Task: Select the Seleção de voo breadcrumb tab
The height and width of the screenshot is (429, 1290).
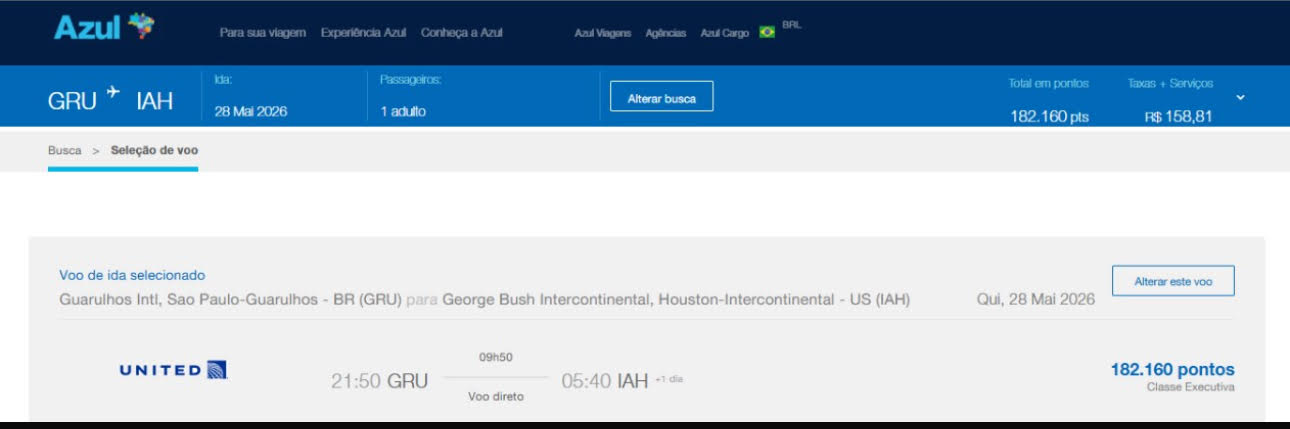Action: click(x=154, y=151)
